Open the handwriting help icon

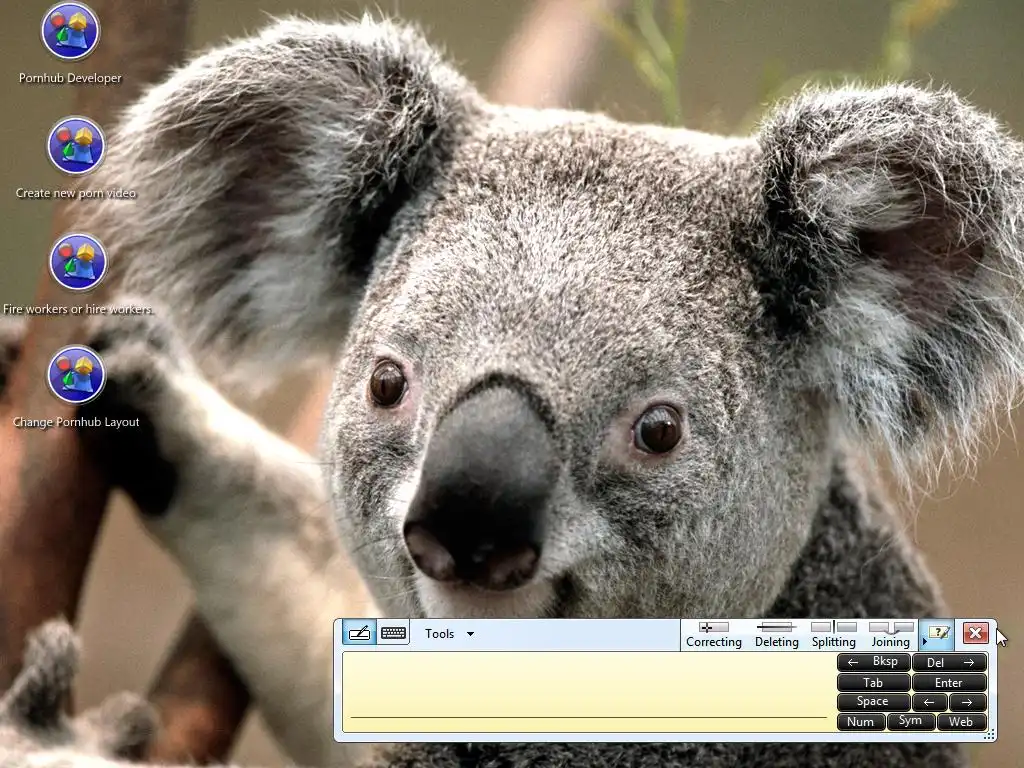(939, 632)
